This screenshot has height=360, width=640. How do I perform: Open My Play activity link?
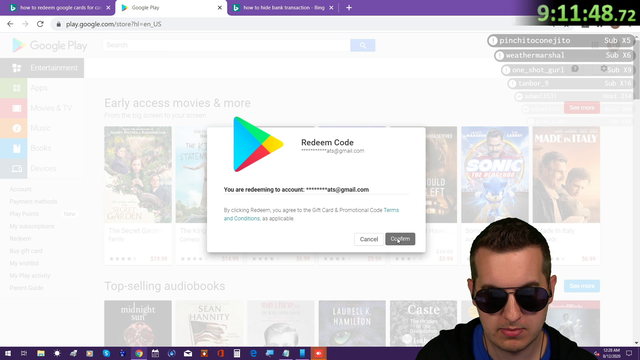[x=30, y=276]
